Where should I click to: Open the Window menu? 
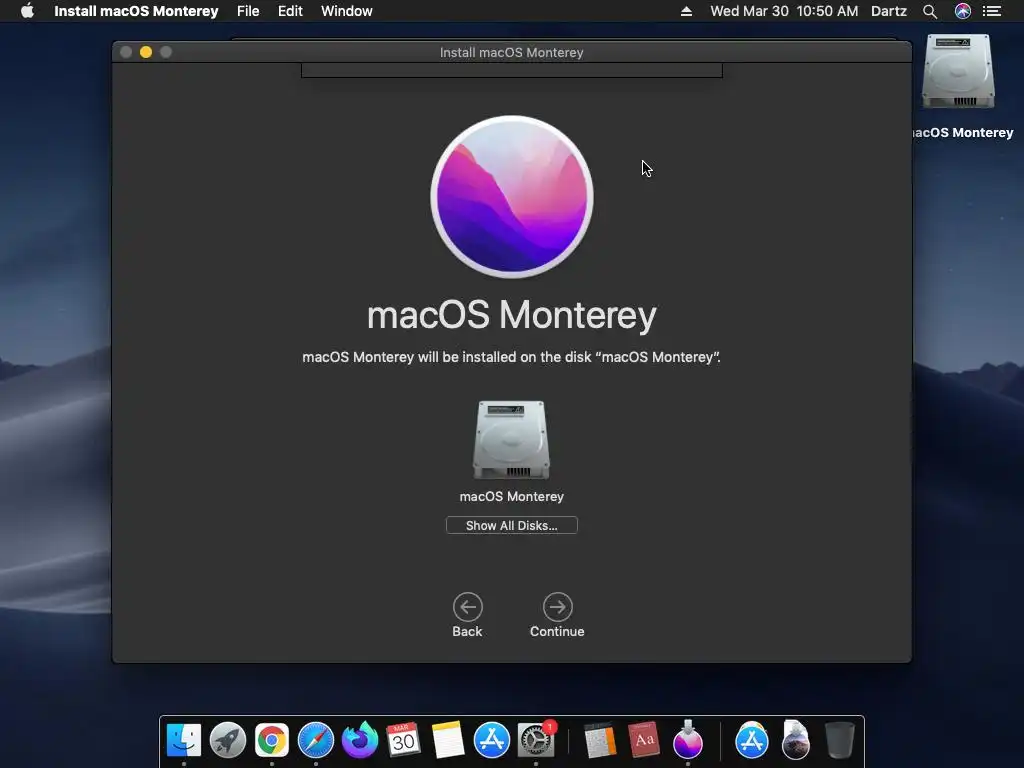346,11
